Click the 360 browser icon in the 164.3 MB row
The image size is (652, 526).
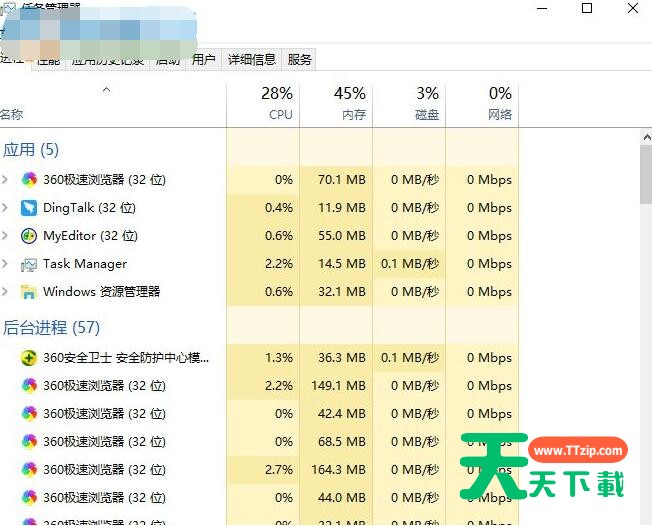pos(29,469)
